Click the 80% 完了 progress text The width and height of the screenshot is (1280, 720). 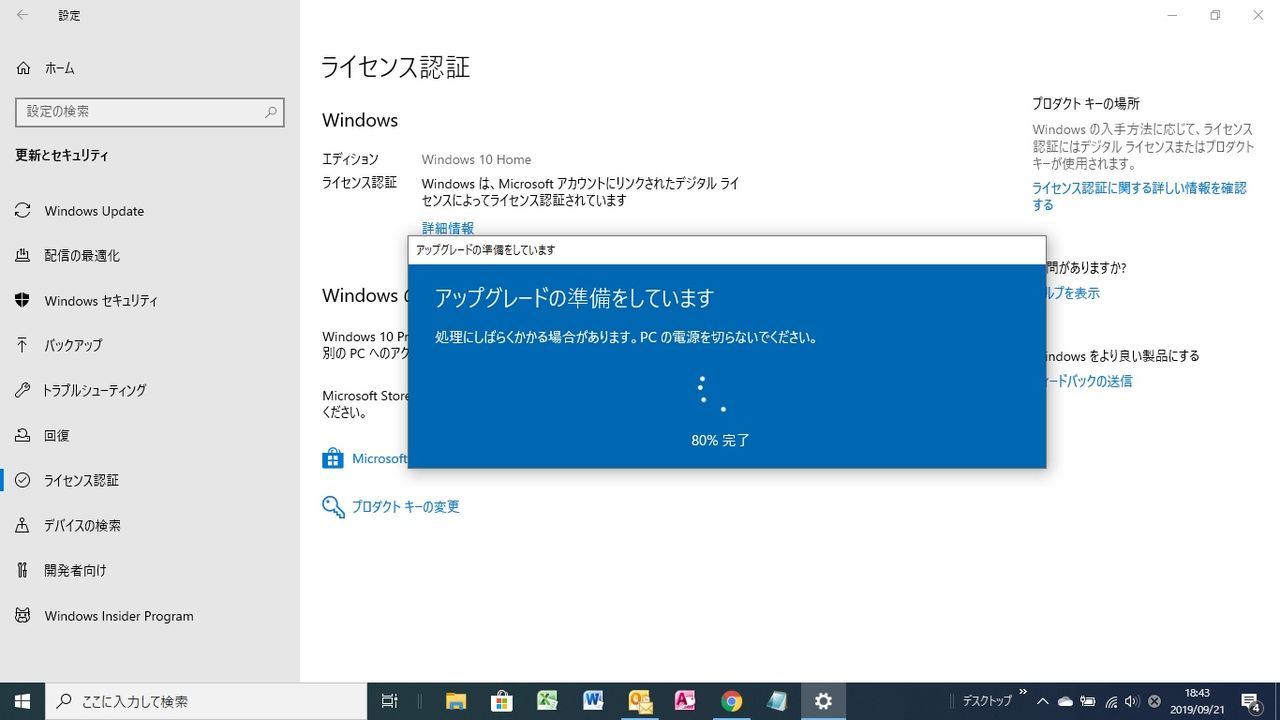[720, 440]
